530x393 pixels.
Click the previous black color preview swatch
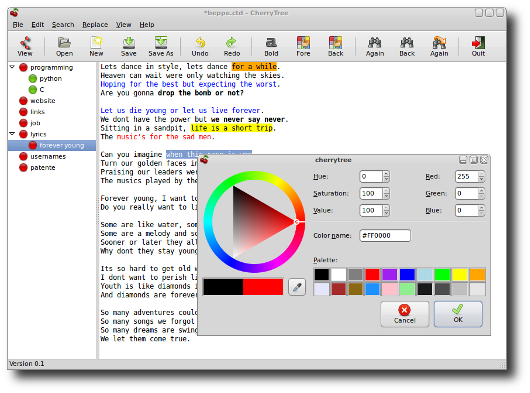(x=223, y=287)
